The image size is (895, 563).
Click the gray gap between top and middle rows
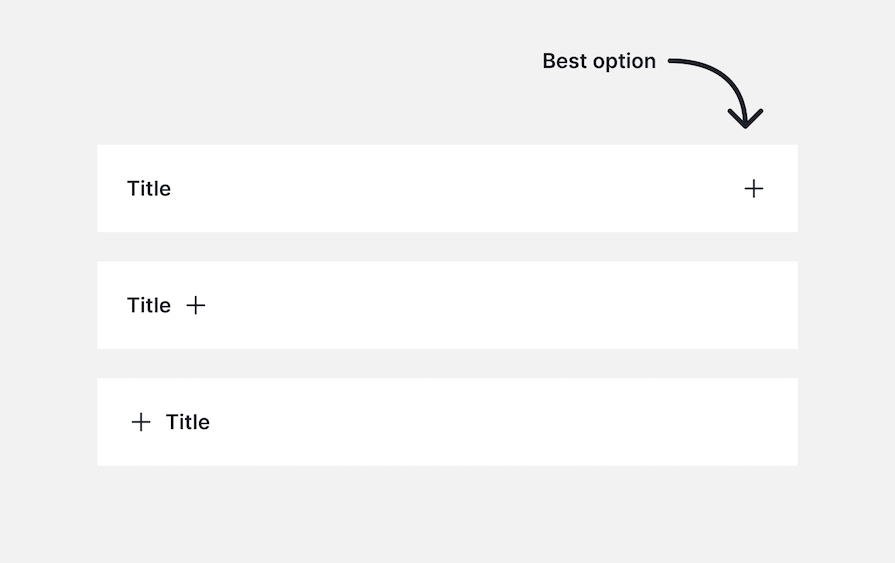point(447,247)
